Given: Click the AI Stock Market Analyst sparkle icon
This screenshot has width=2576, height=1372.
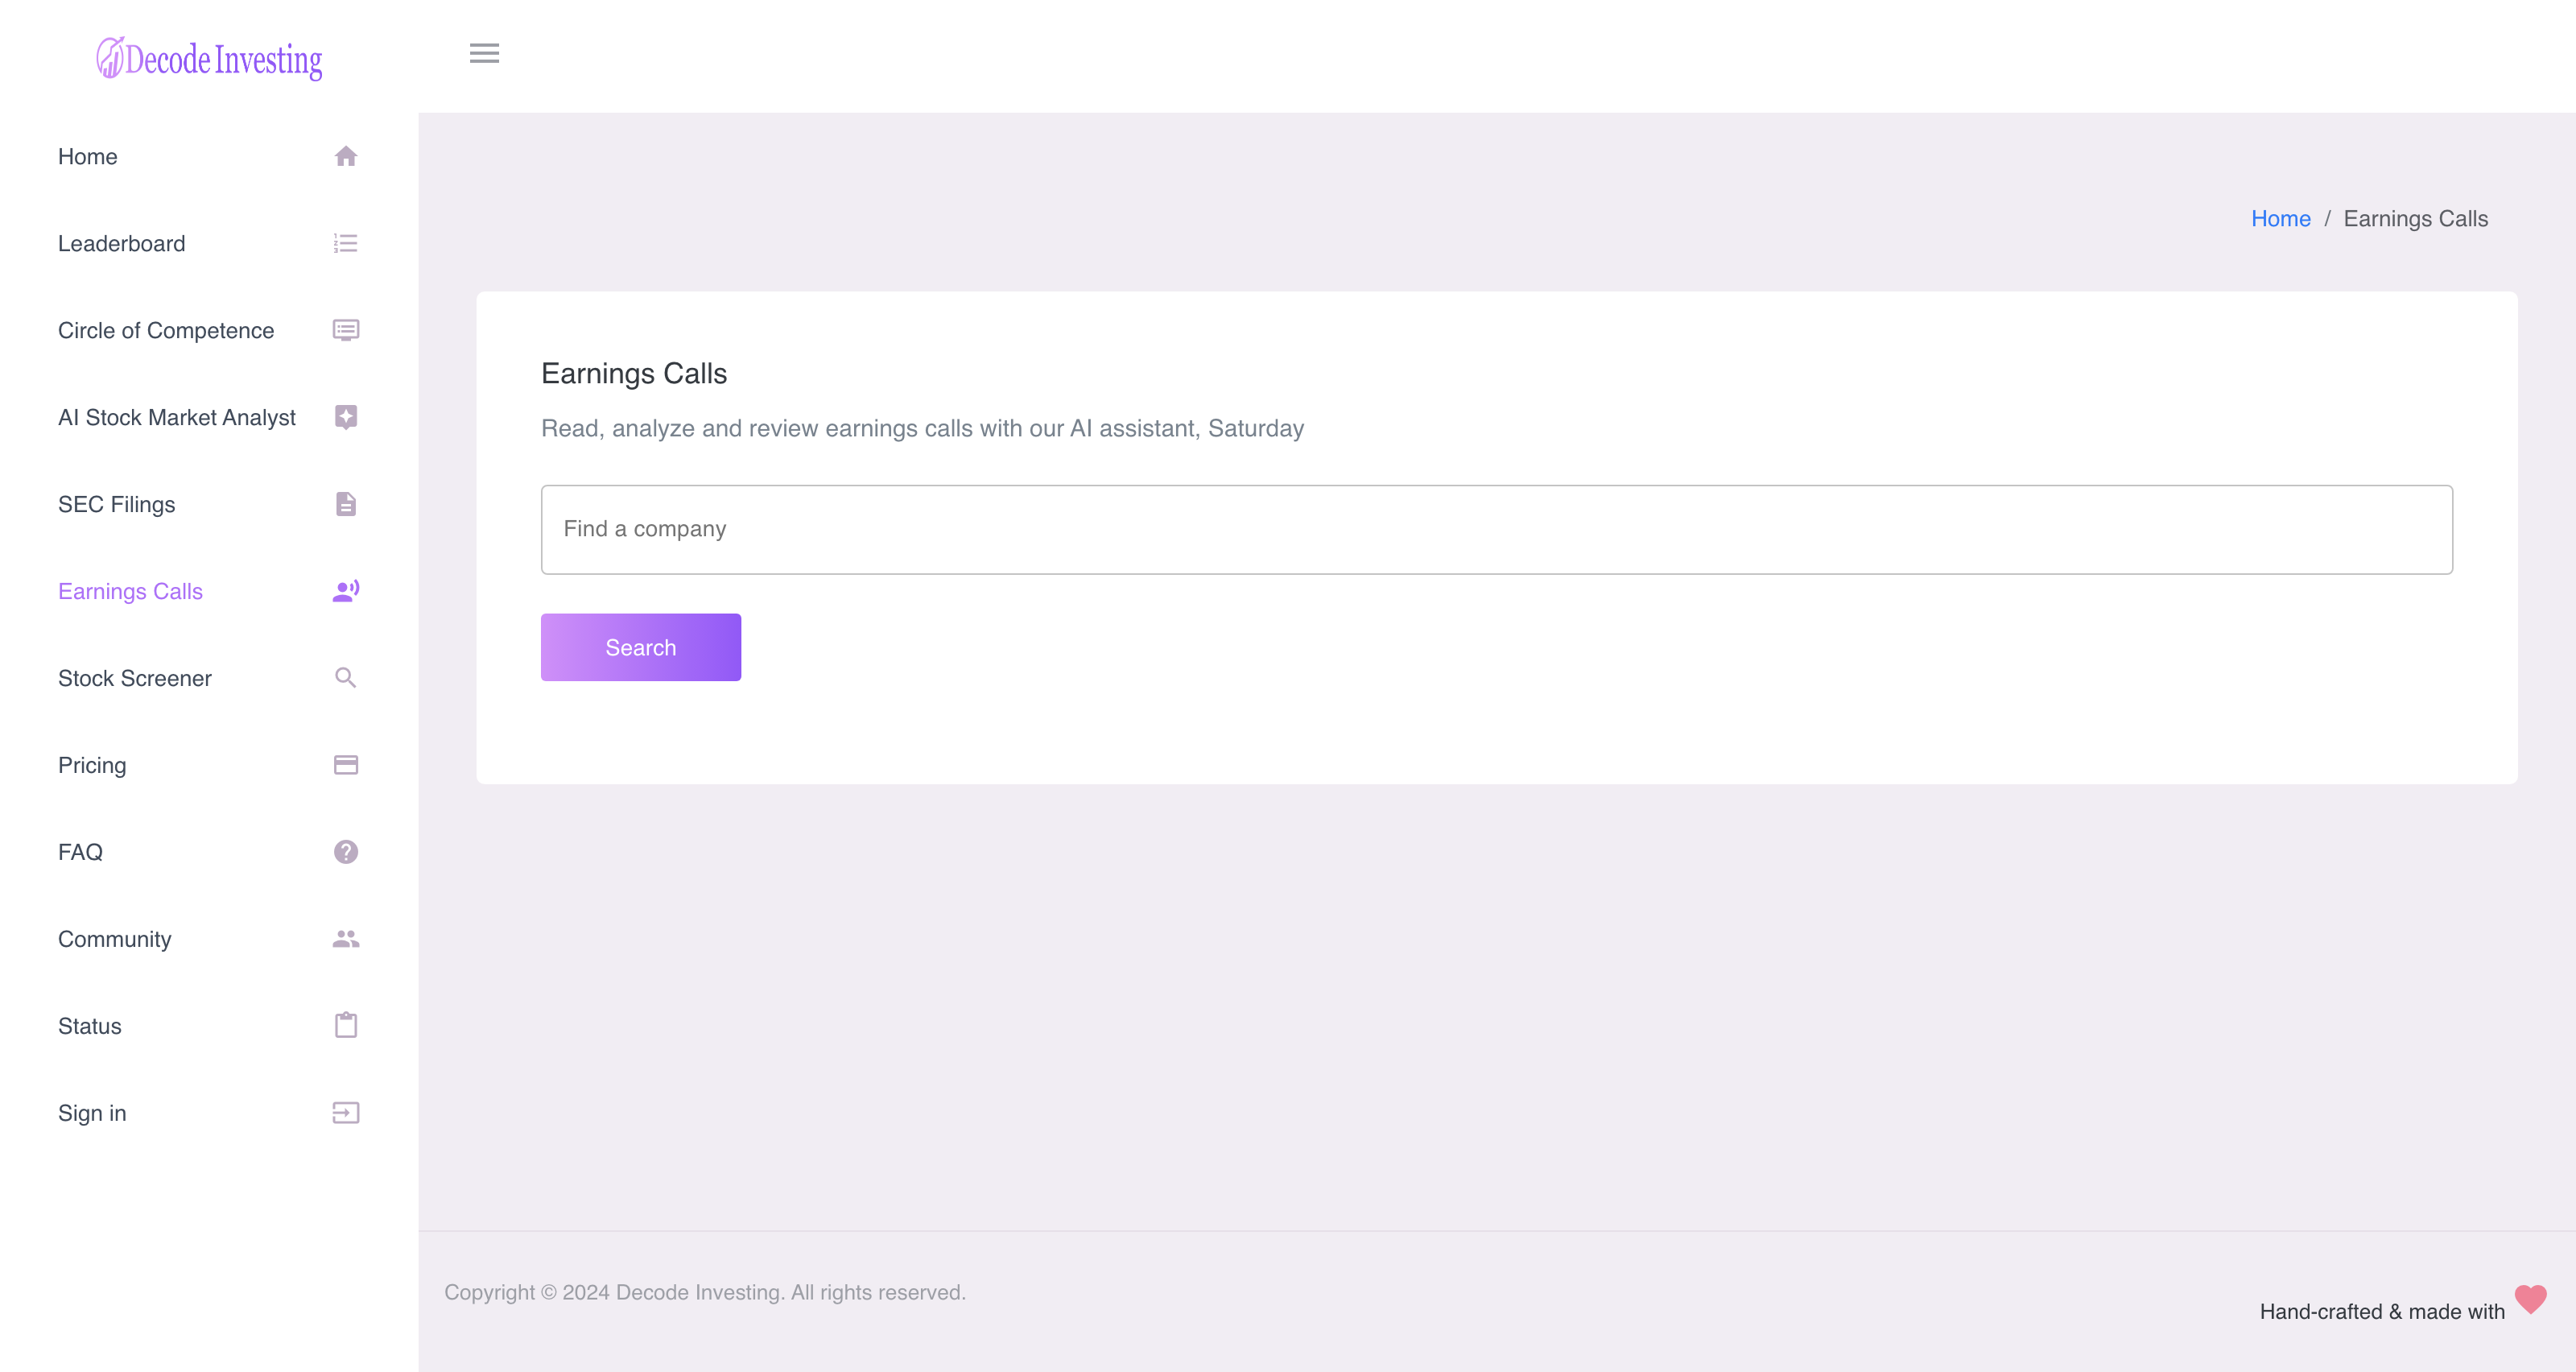Looking at the screenshot, I should tap(346, 417).
